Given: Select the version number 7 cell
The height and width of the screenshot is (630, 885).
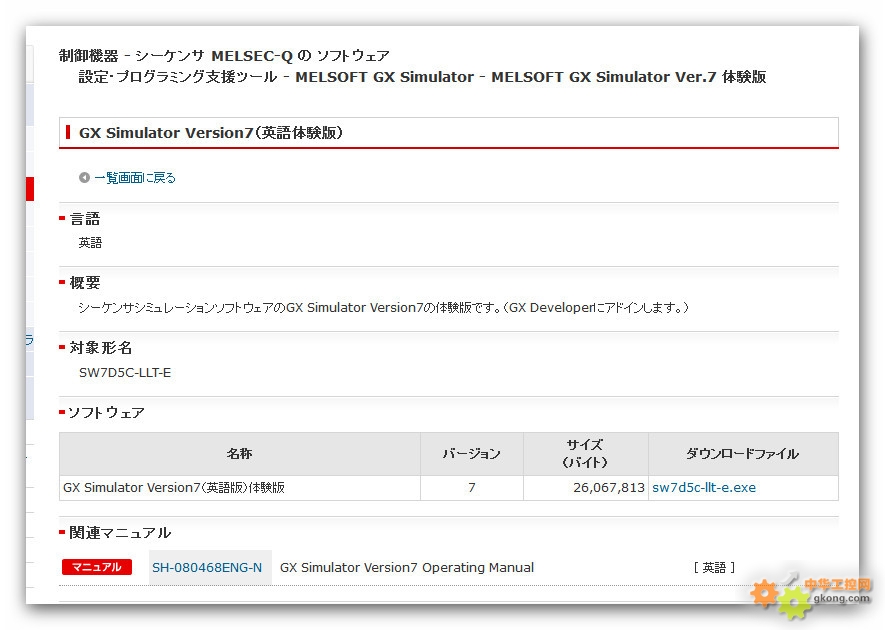Looking at the screenshot, I should click(x=472, y=488).
